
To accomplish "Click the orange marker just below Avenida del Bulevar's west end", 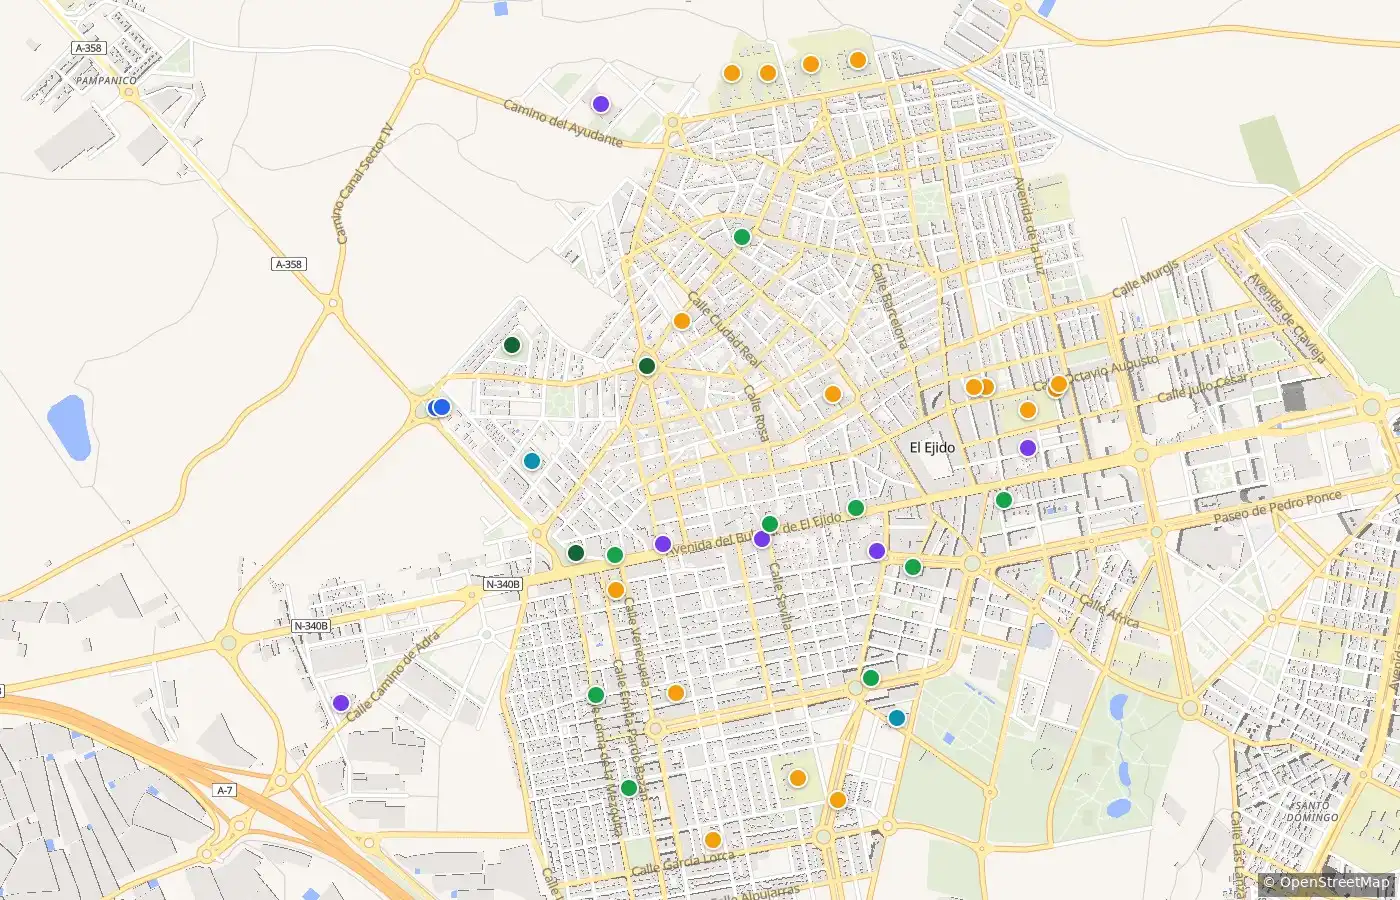I will pos(616,590).
